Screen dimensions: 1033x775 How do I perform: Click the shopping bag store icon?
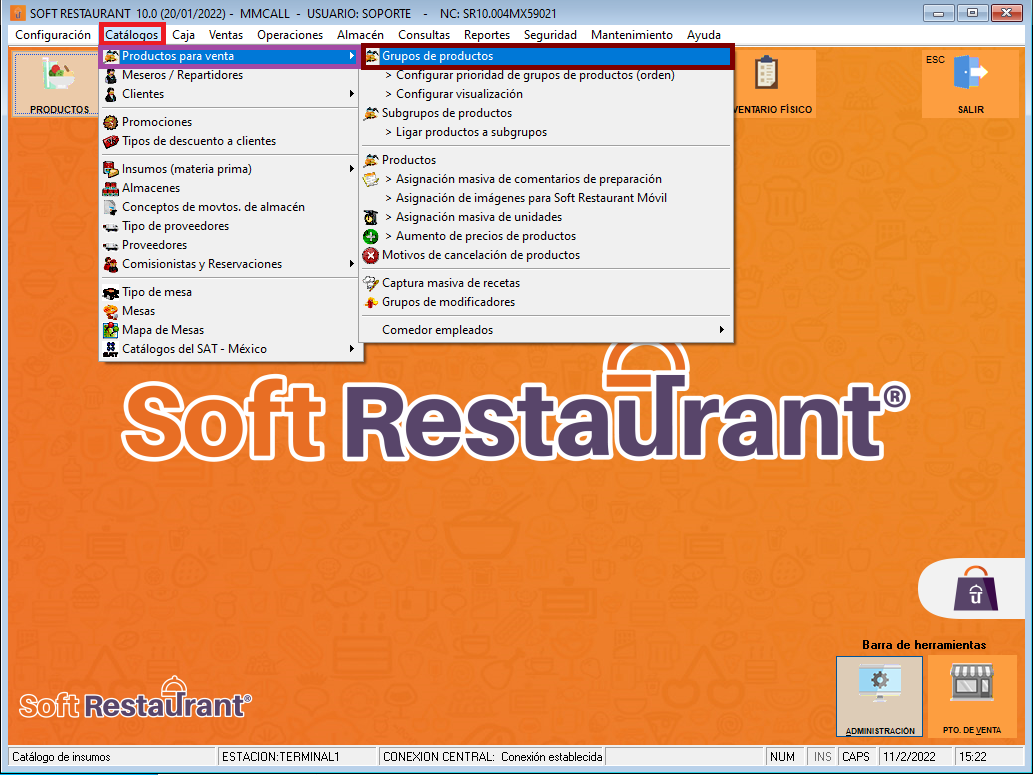(x=976, y=588)
